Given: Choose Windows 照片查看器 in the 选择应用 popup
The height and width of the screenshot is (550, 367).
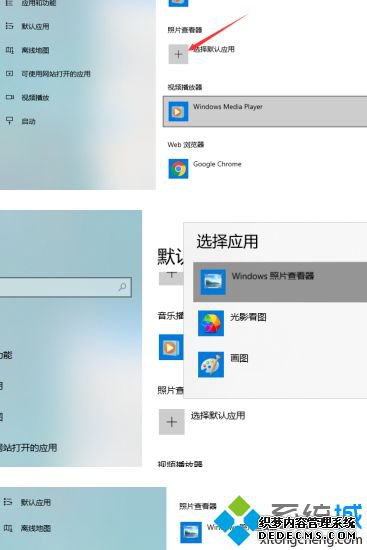Looking at the screenshot, I should pos(280,282).
